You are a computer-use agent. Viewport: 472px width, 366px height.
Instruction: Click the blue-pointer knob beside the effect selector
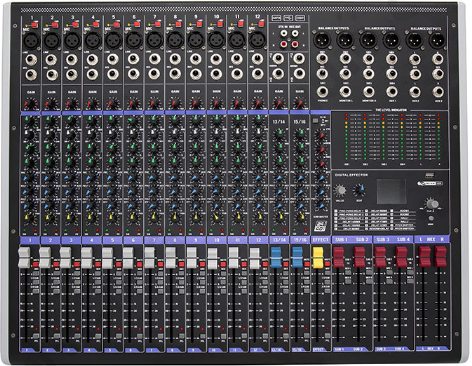(359, 191)
